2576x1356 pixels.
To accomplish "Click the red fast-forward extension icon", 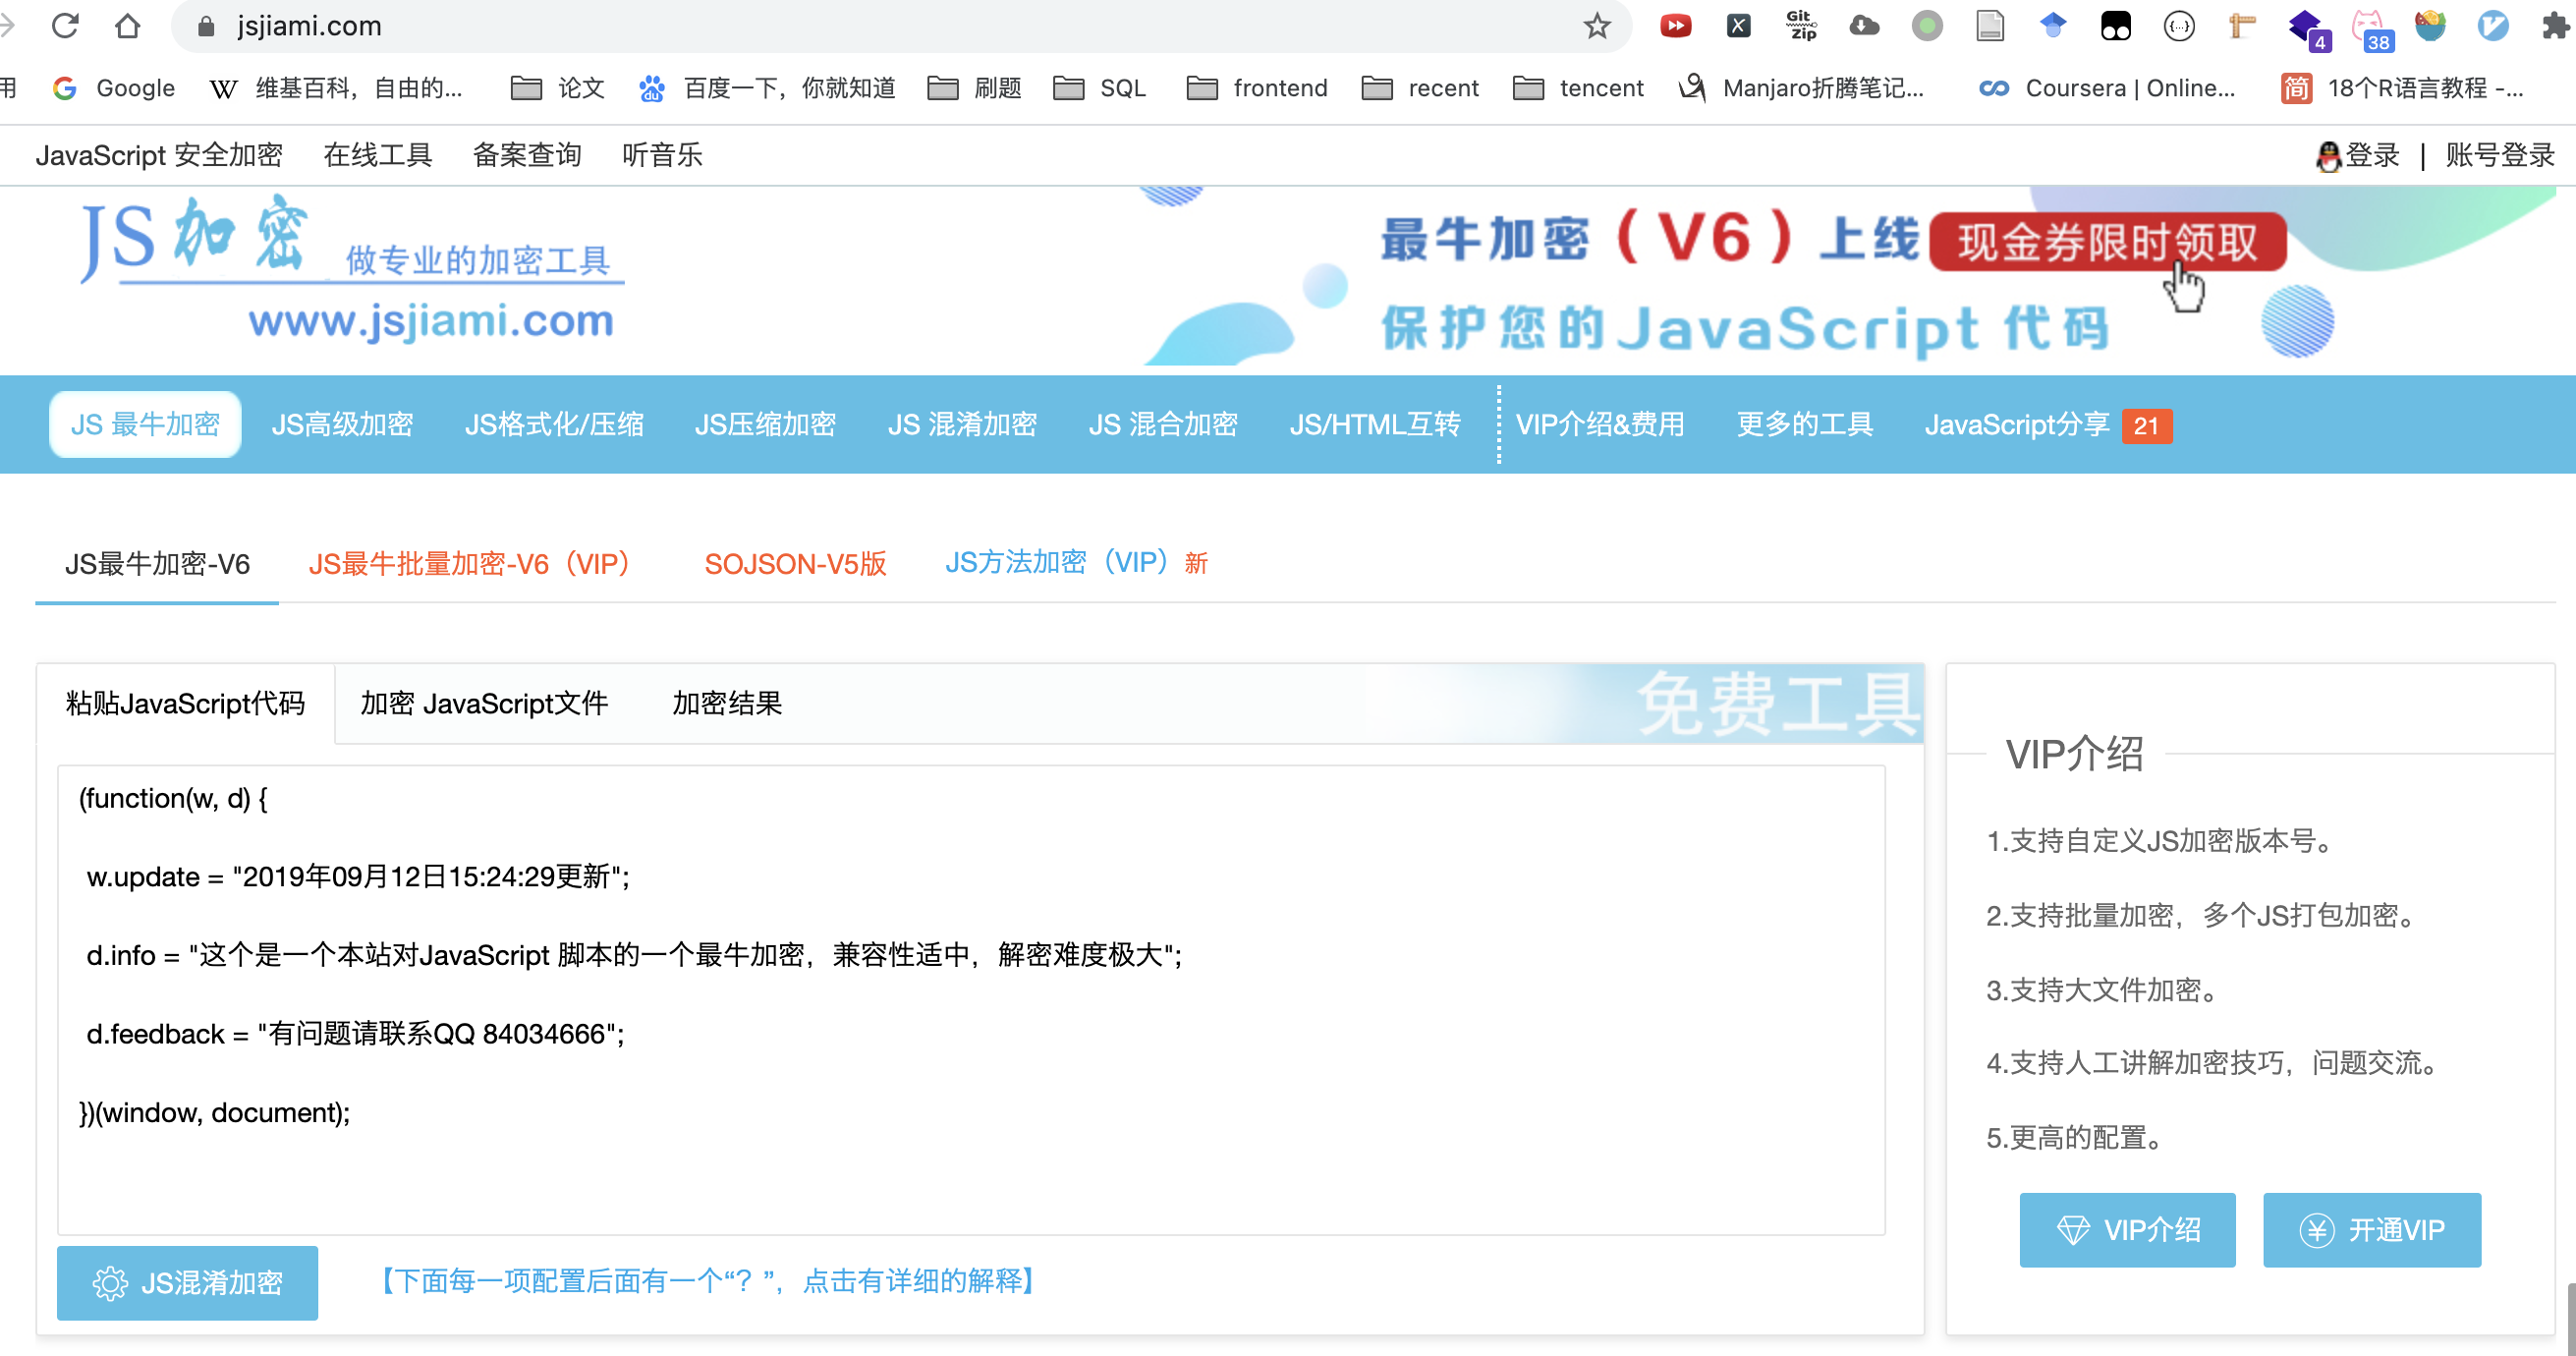I will pyautogui.click(x=1675, y=26).
